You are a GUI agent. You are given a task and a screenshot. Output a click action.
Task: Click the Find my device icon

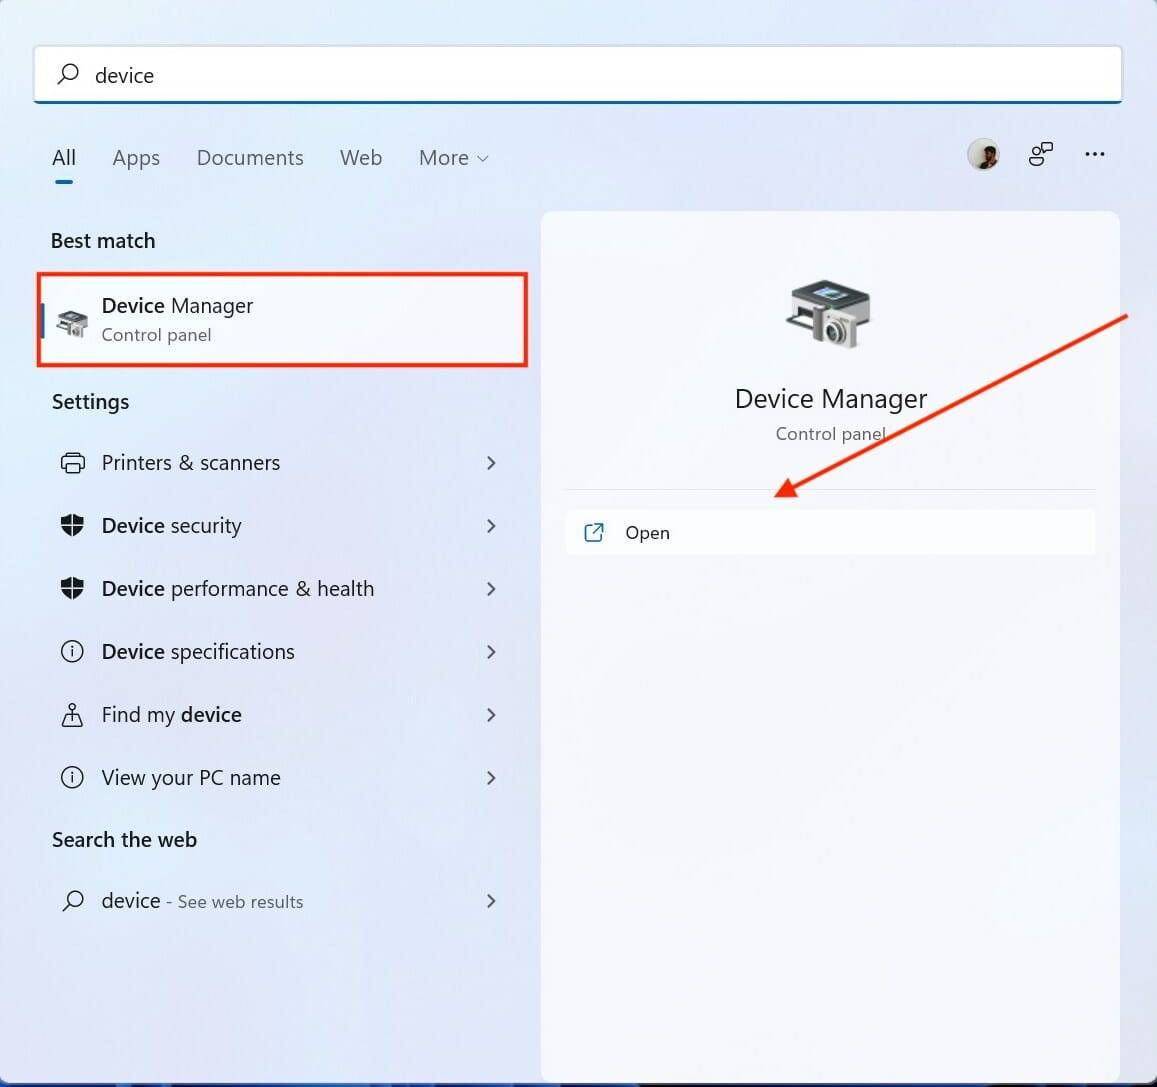[x=72, y=714]
